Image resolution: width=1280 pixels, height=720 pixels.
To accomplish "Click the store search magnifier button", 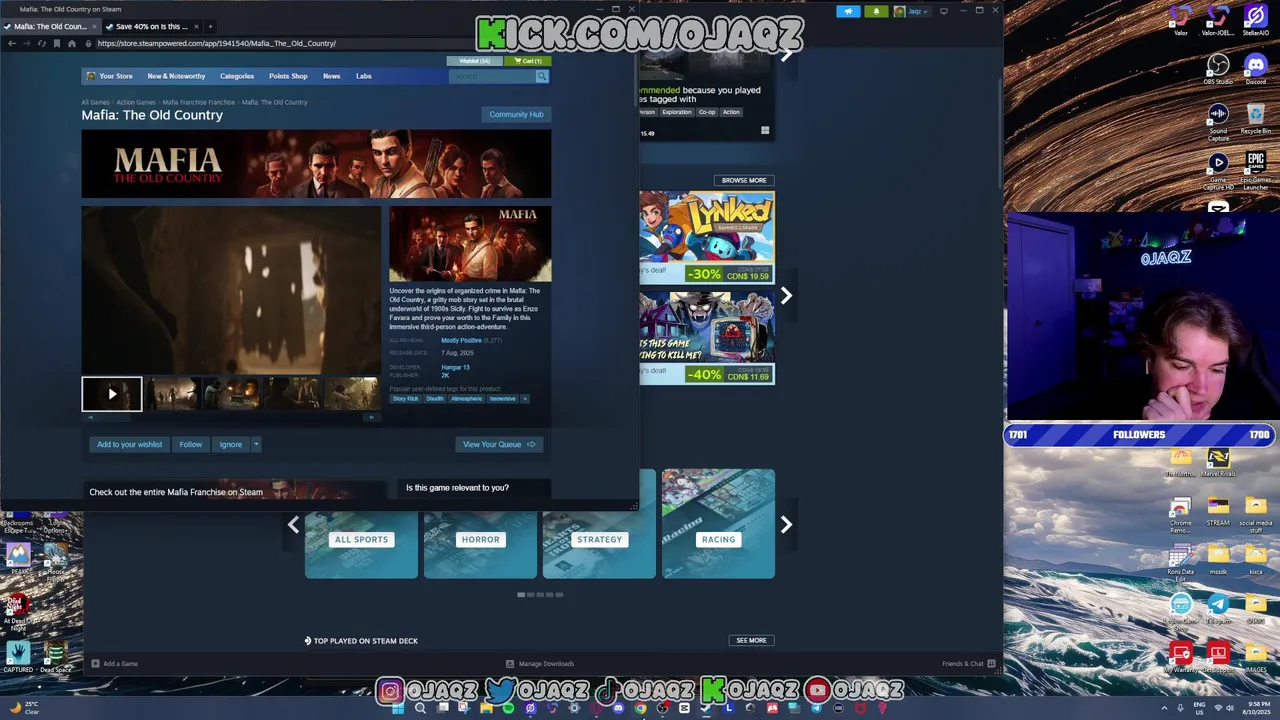I will point(542,76).
